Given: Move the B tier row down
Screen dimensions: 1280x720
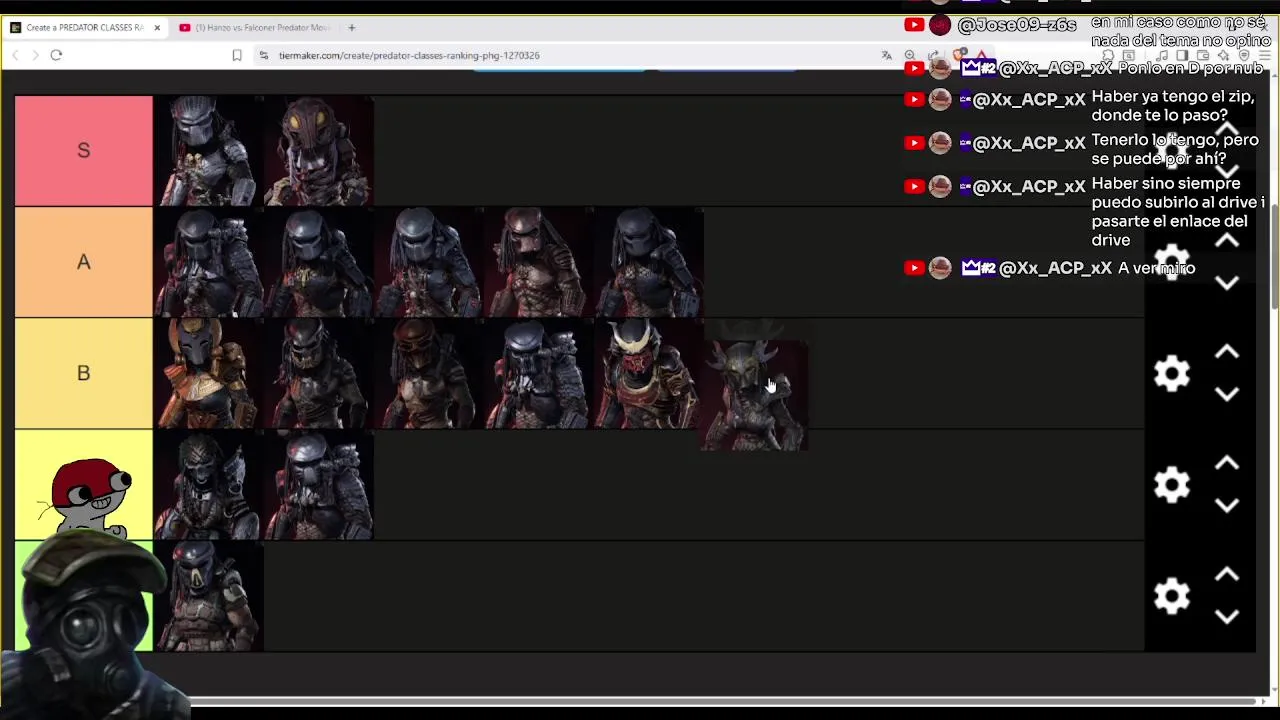Looking at the screenshot, I should coord(1227,394).
